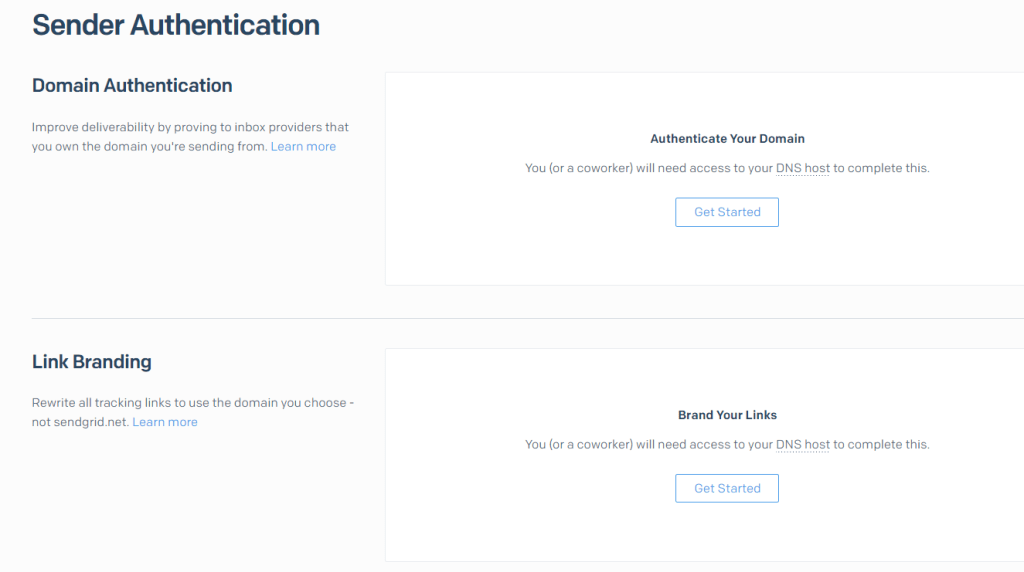Click the Brand Your Links card title
The height and width of the screenshot is (572, 1024).
pos(727,415)
